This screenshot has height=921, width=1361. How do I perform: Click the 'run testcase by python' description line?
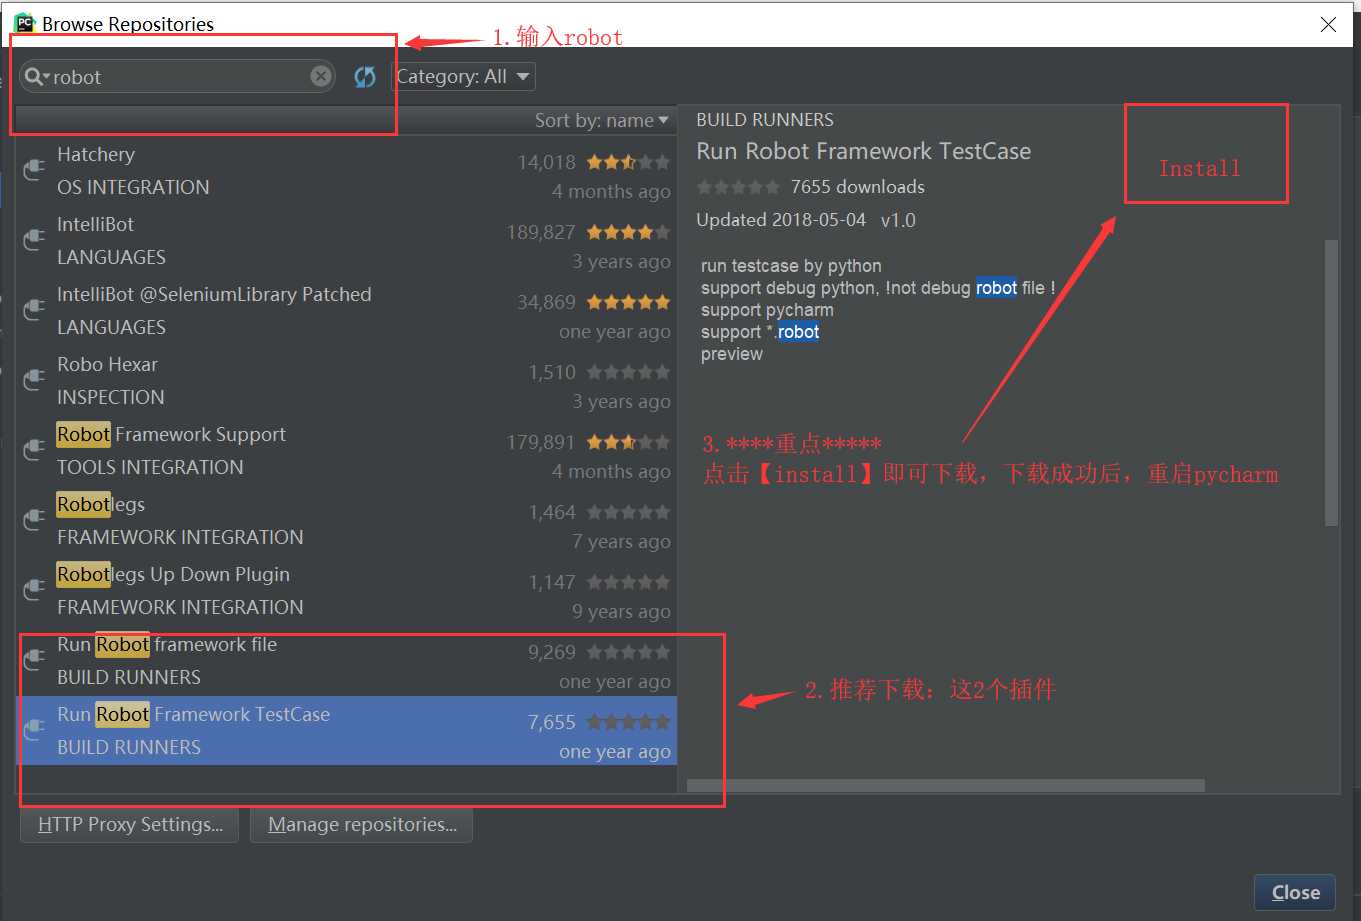pos(791,266)
